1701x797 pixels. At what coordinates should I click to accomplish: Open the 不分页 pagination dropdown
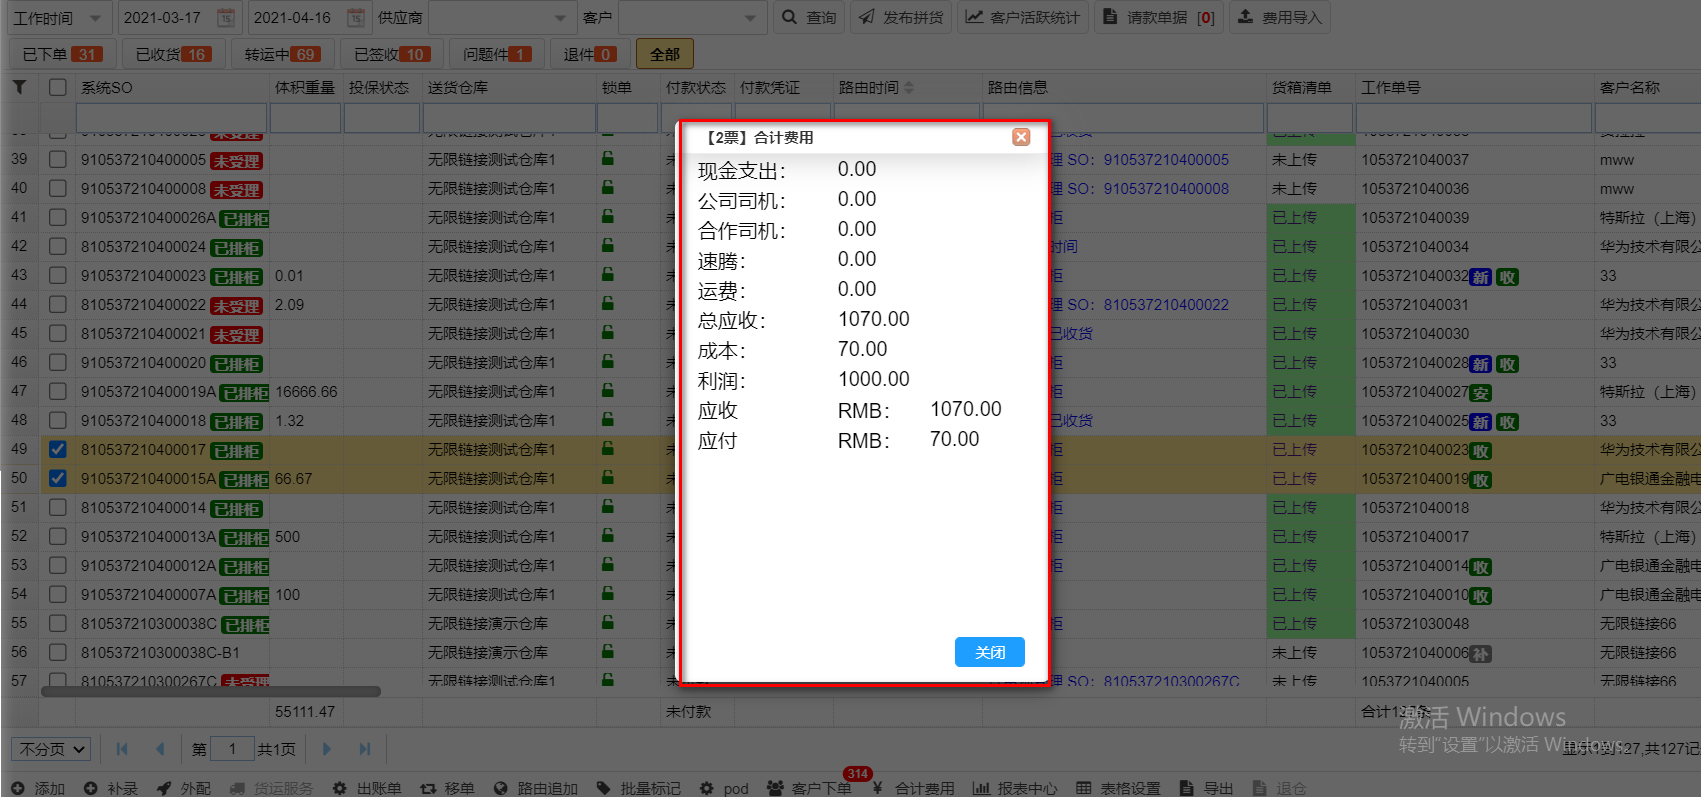tap(51, 749)
